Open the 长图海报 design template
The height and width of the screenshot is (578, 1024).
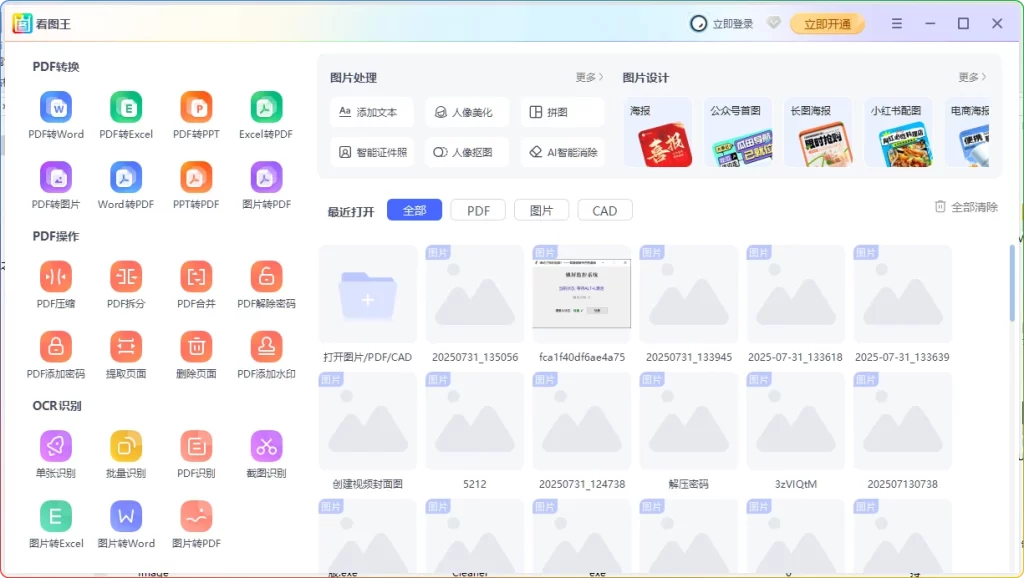[818, 133]
